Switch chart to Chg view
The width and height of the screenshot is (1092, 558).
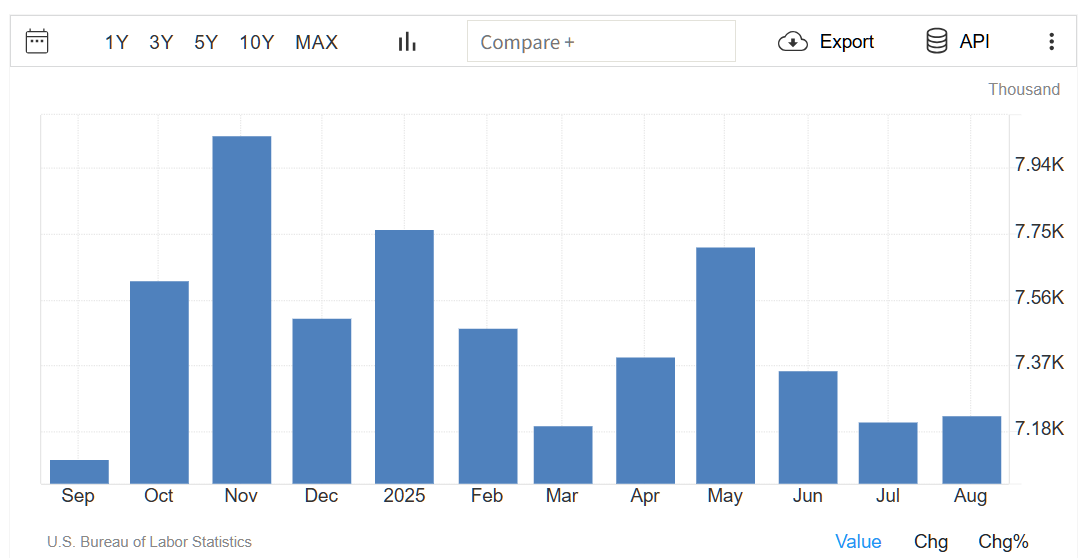point(931,542)
